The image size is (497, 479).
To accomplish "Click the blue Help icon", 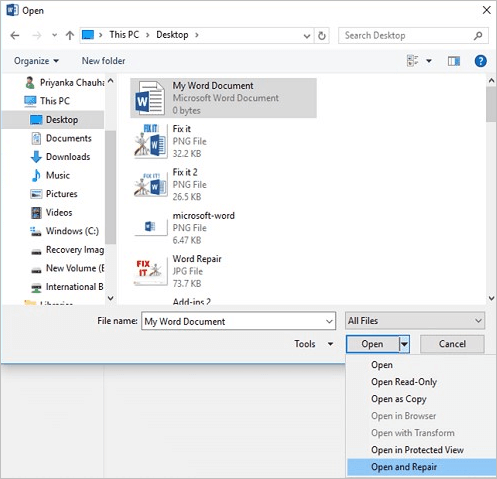I will pos(480,61).
